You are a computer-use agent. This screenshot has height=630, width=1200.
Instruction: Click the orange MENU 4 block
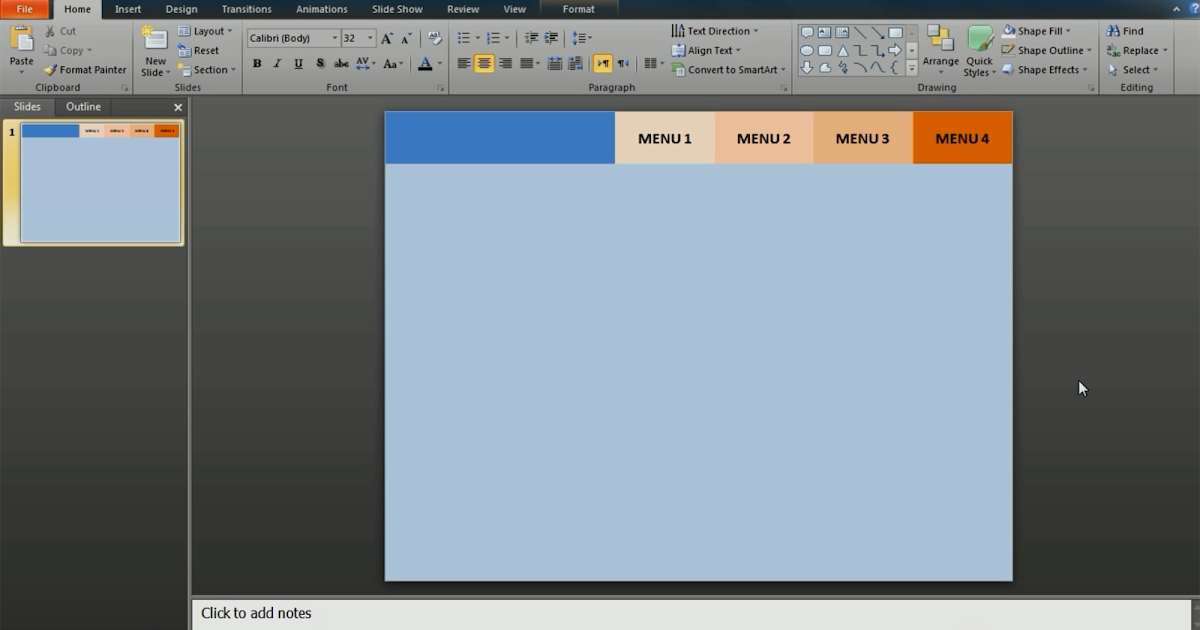click(x=962, y=138)
